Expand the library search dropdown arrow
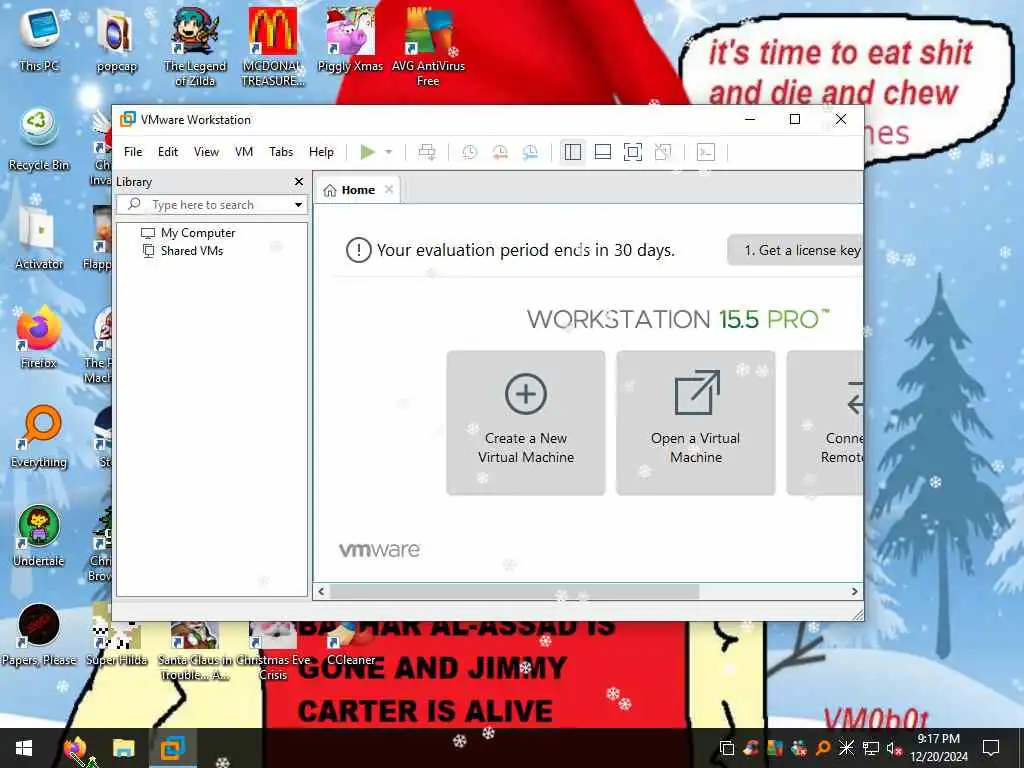 tap(298, 204)
